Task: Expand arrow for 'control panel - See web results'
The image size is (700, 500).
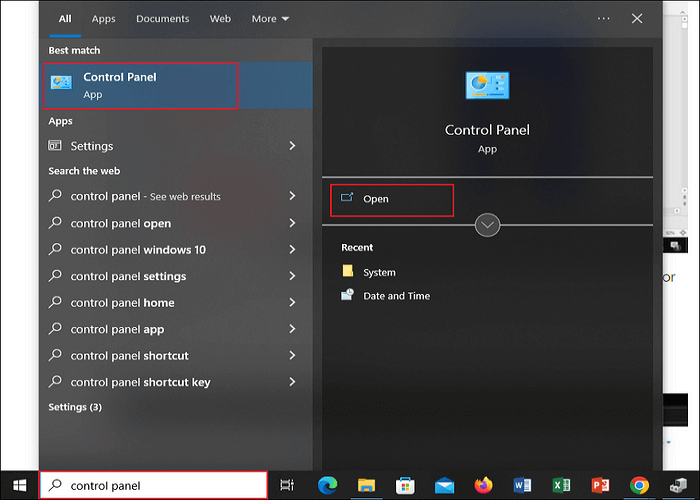Action: point(292,196)
